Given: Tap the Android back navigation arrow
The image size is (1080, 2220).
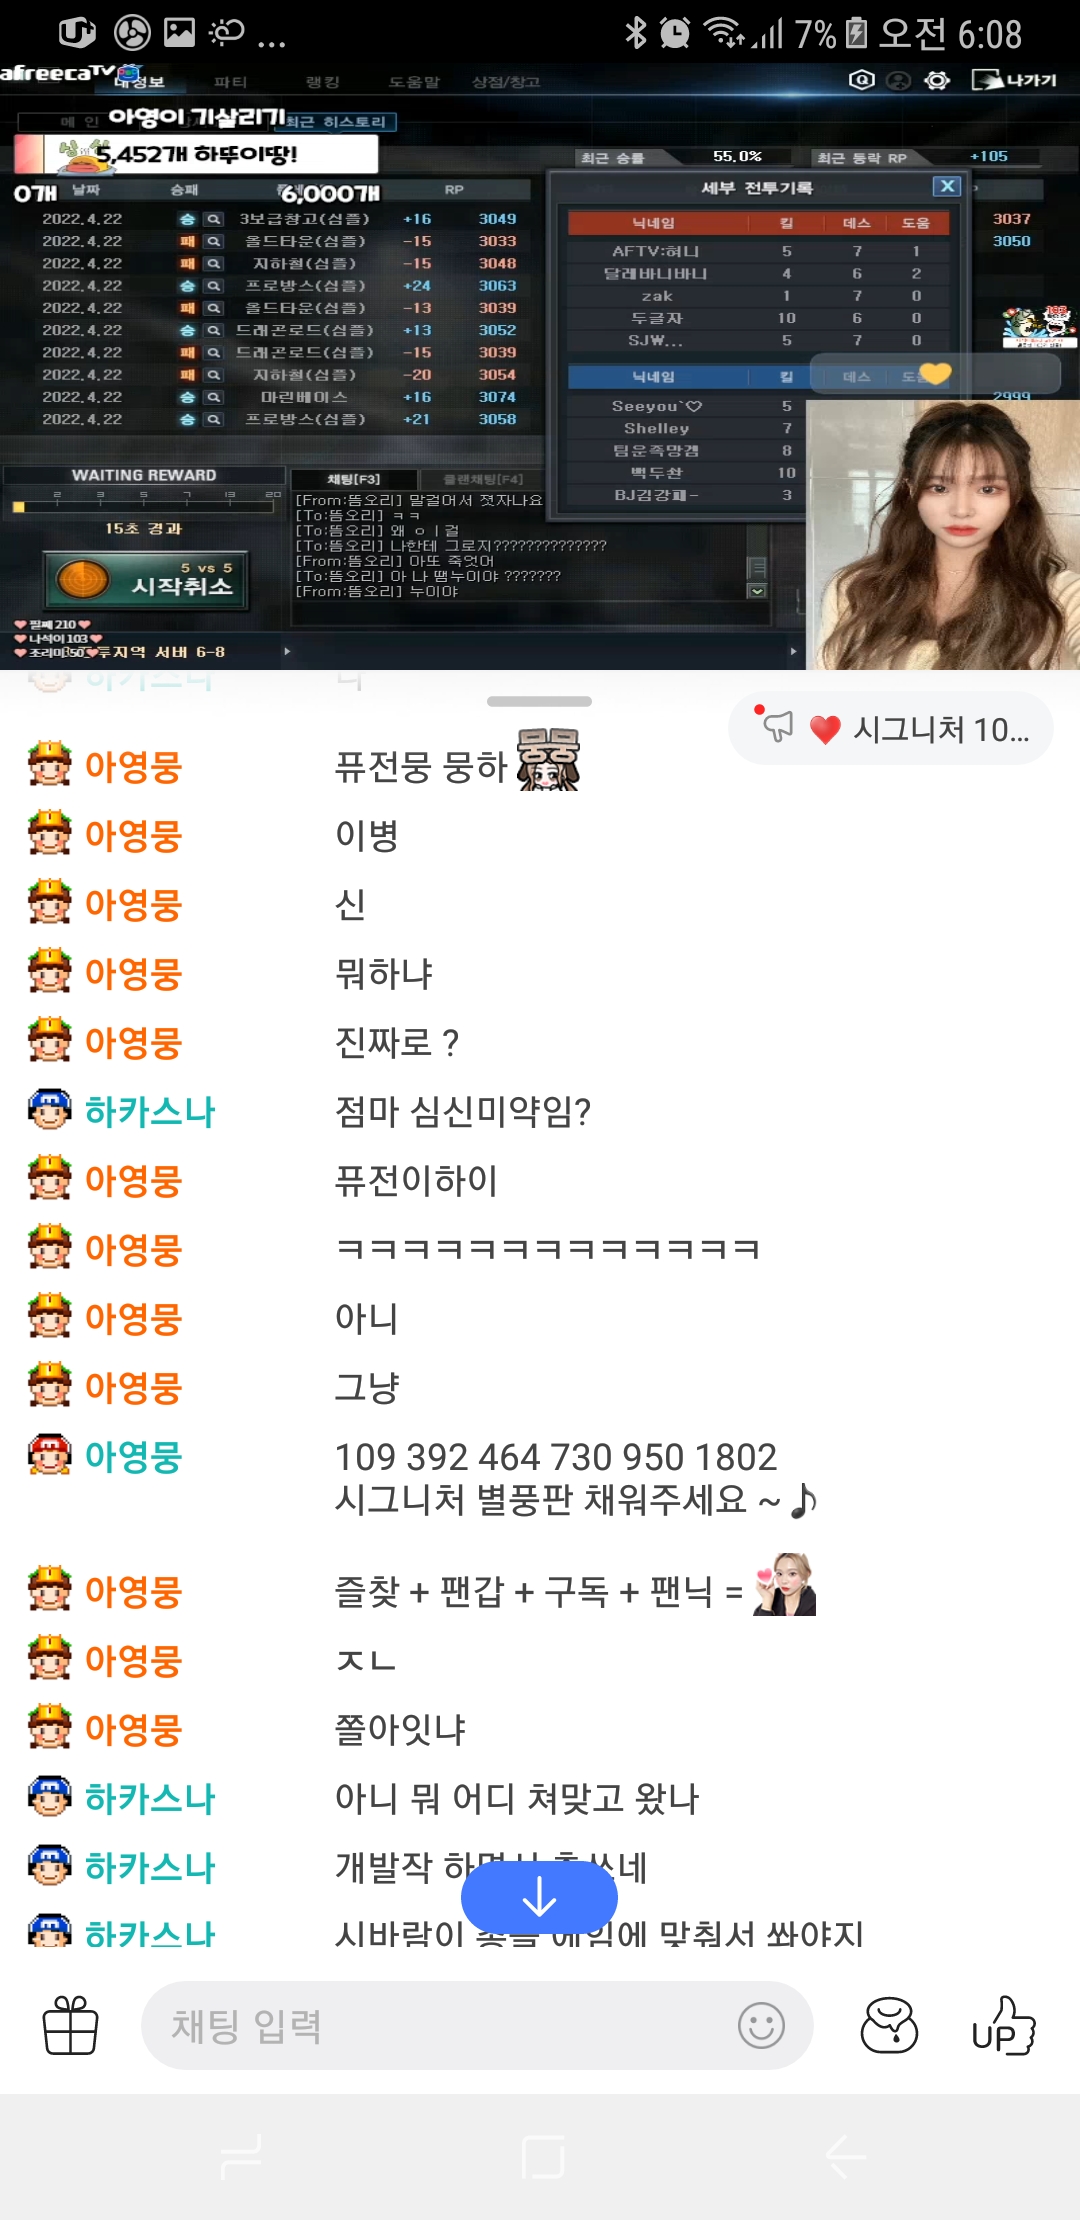Looking at the screenshot, I should [x=846, y=2156].
